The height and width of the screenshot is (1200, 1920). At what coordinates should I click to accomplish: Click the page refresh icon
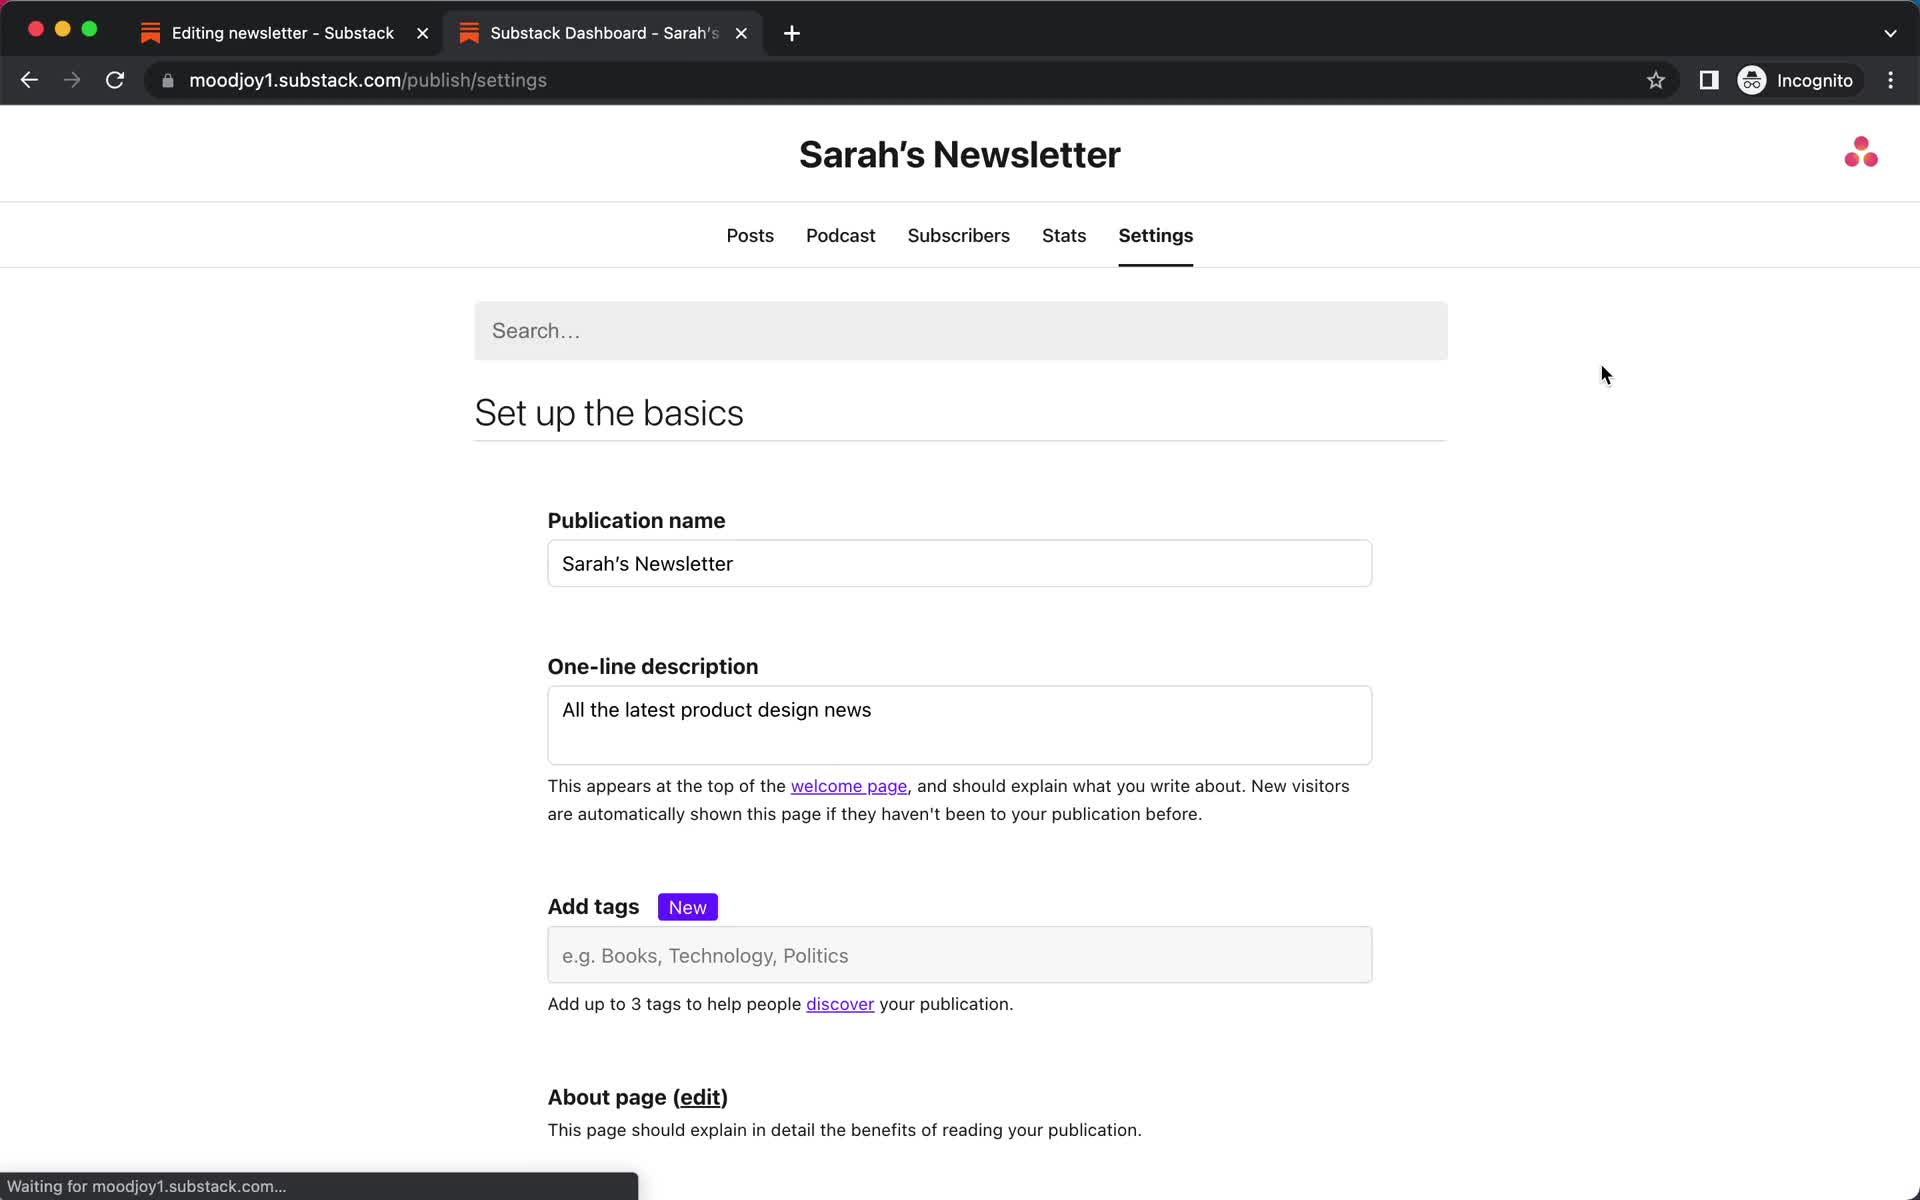(115, 79)
